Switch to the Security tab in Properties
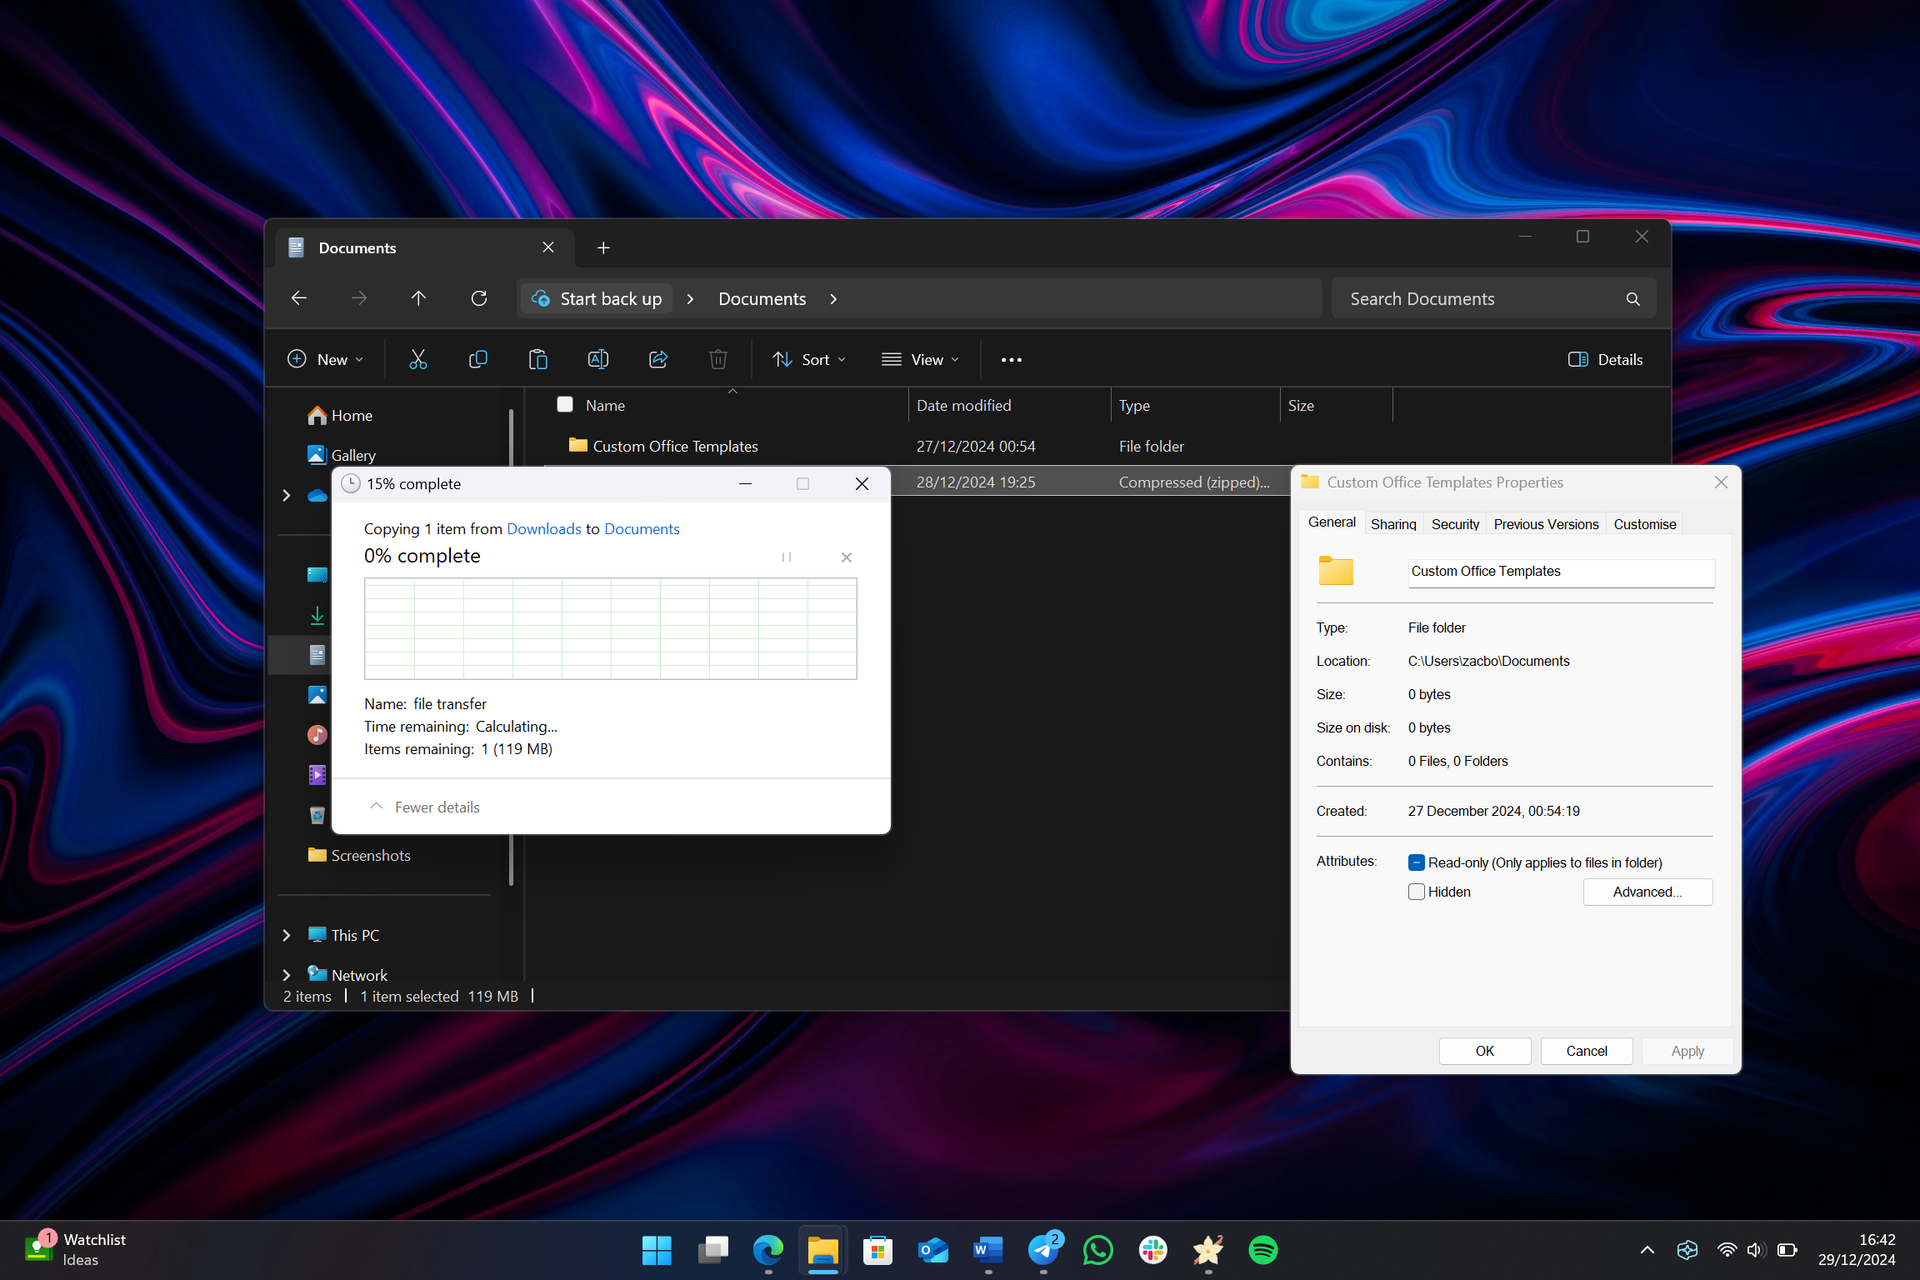The width and height of the screenshot is (1920, 1280). [1455, 523]
